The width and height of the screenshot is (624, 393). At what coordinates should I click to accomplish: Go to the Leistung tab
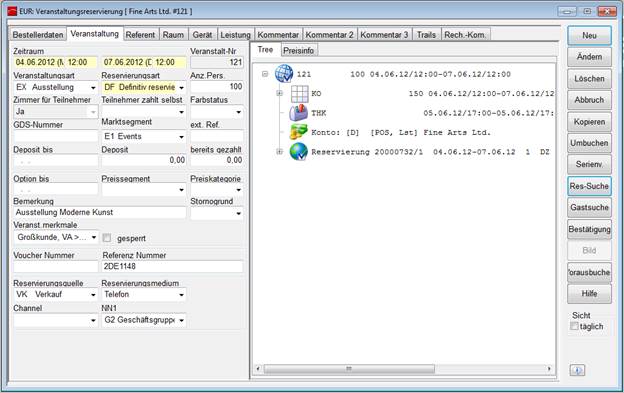(235, 35)
